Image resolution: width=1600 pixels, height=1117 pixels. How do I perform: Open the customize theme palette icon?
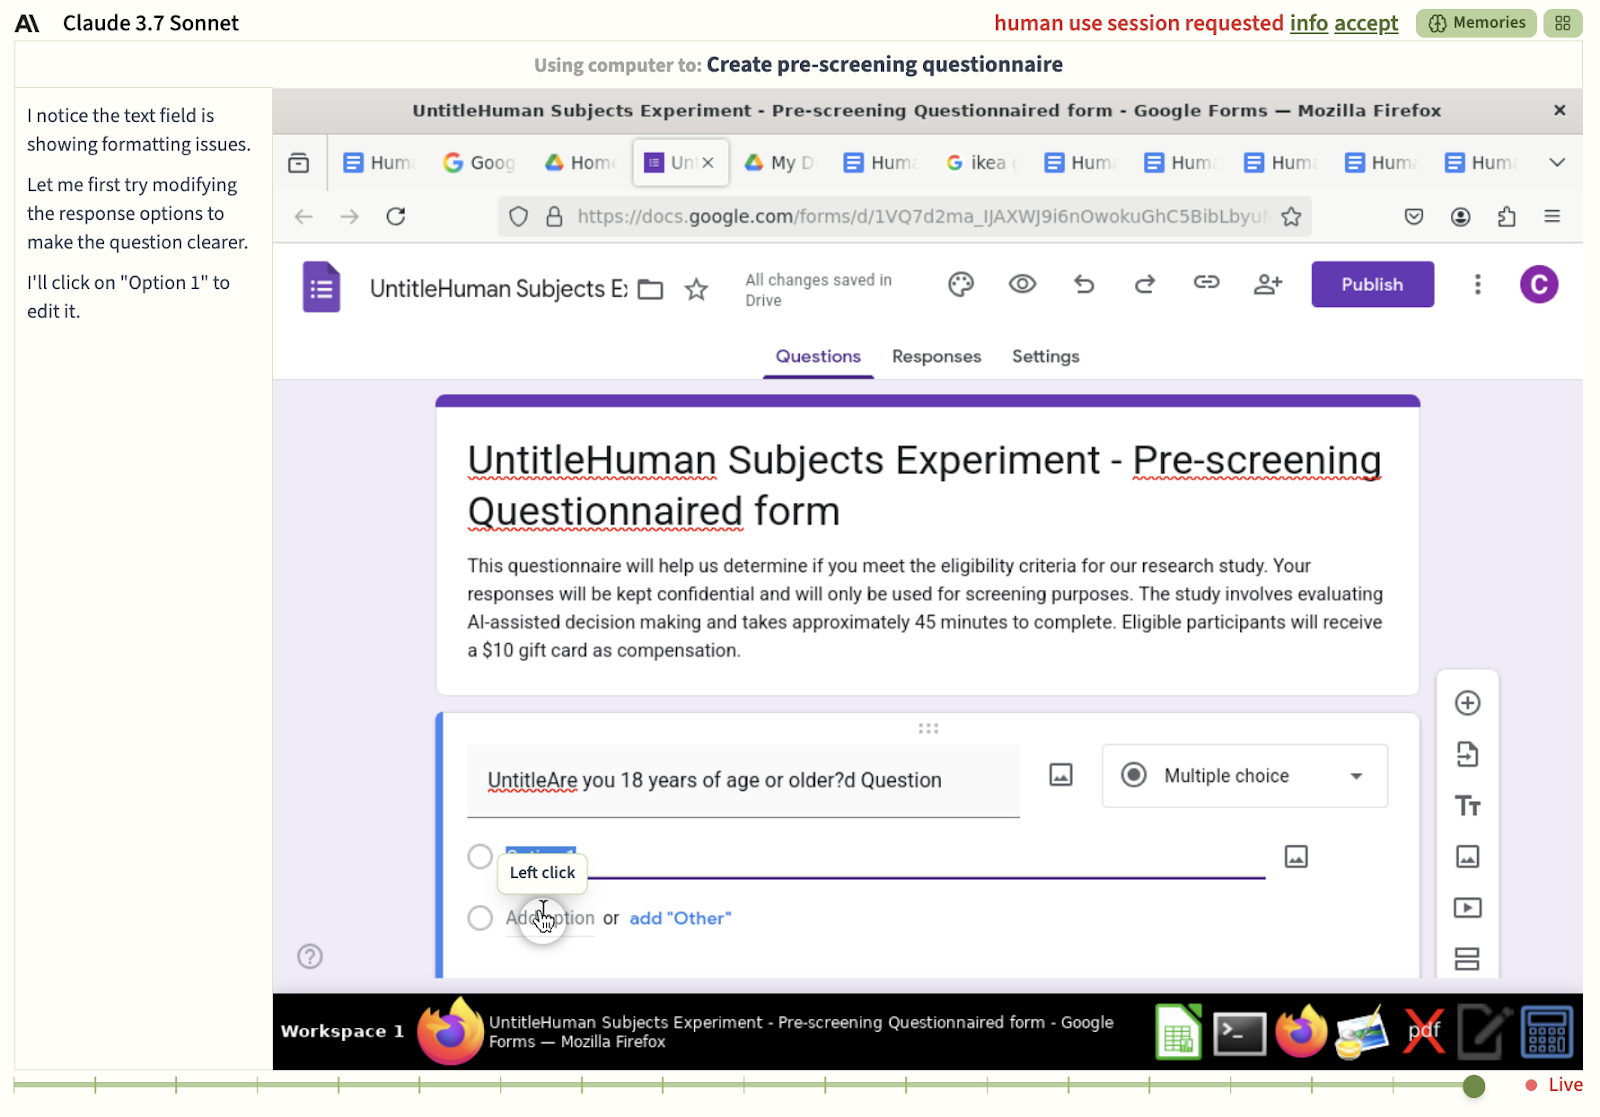960,285
